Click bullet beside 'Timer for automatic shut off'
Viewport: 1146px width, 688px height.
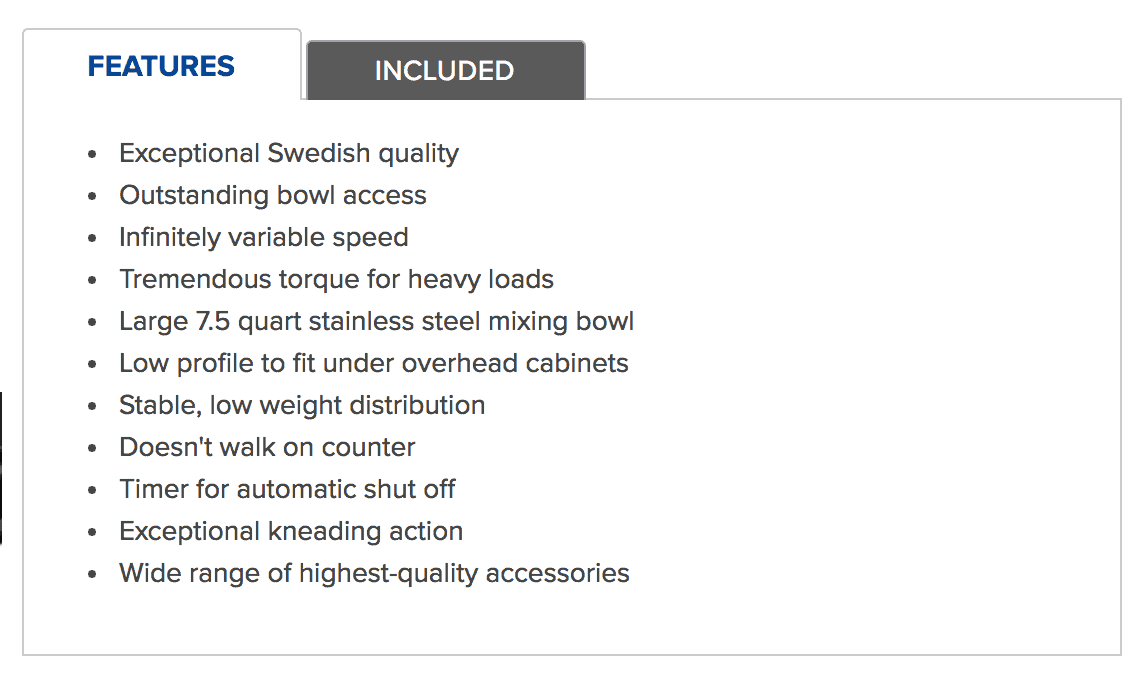click(92, 490)
